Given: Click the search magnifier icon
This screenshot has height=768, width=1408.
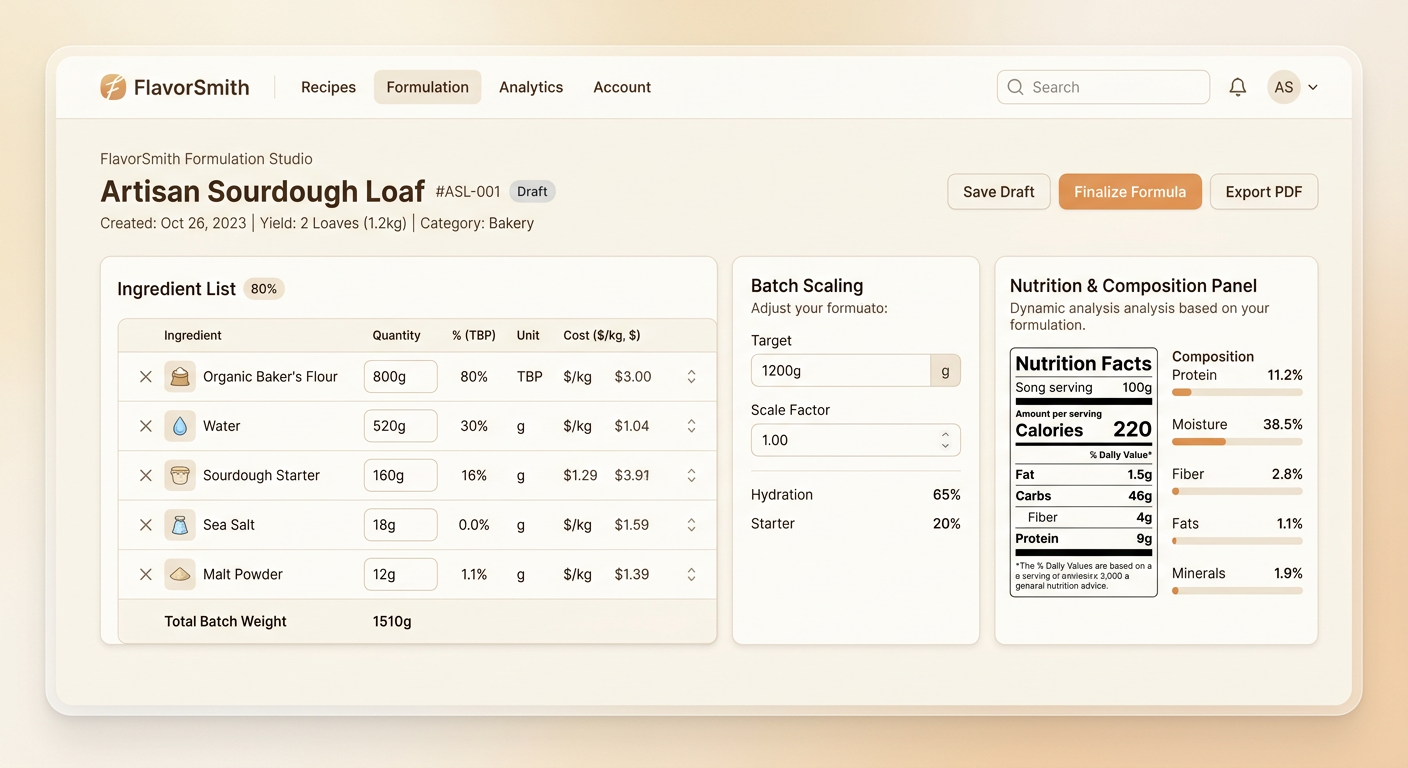Looking at the screenshot, I should pos(1015,87).
